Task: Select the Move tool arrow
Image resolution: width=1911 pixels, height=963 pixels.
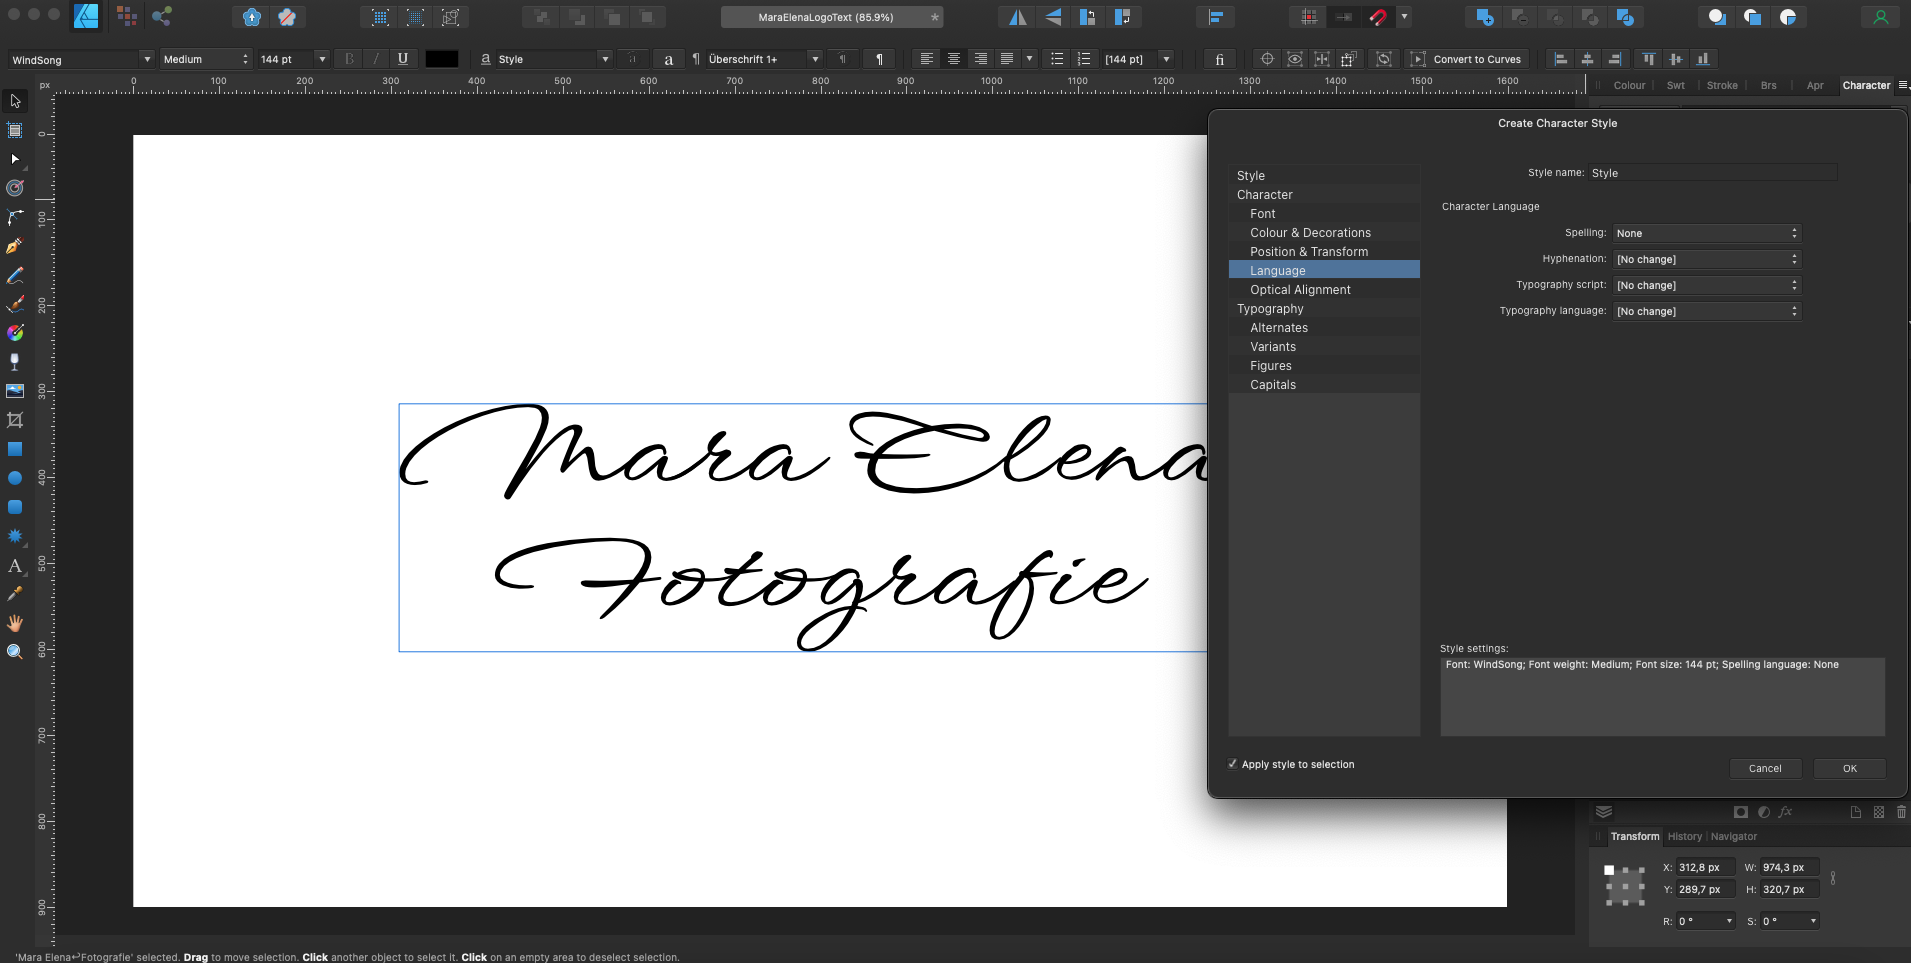Action: tap(15, 101)
